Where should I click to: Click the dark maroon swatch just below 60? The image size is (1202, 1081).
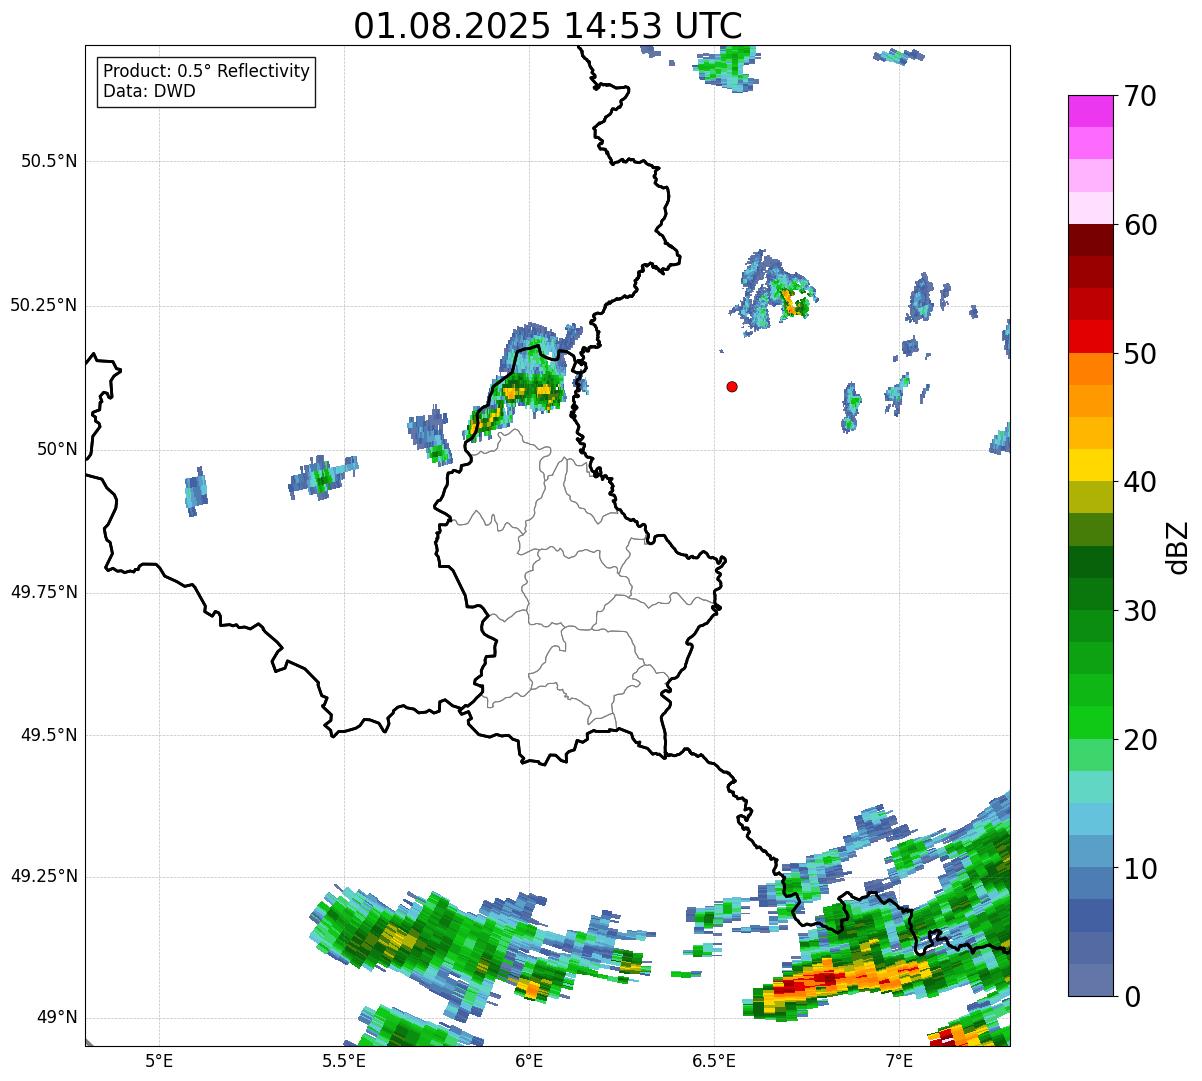(1090, 240)
